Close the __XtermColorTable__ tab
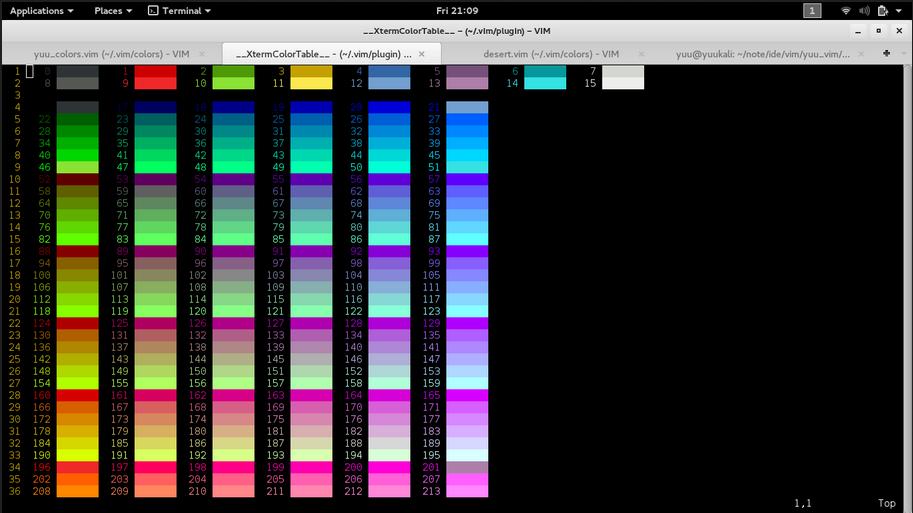Image resolution: width=913 pixels, height=513 pixels. 422,54
